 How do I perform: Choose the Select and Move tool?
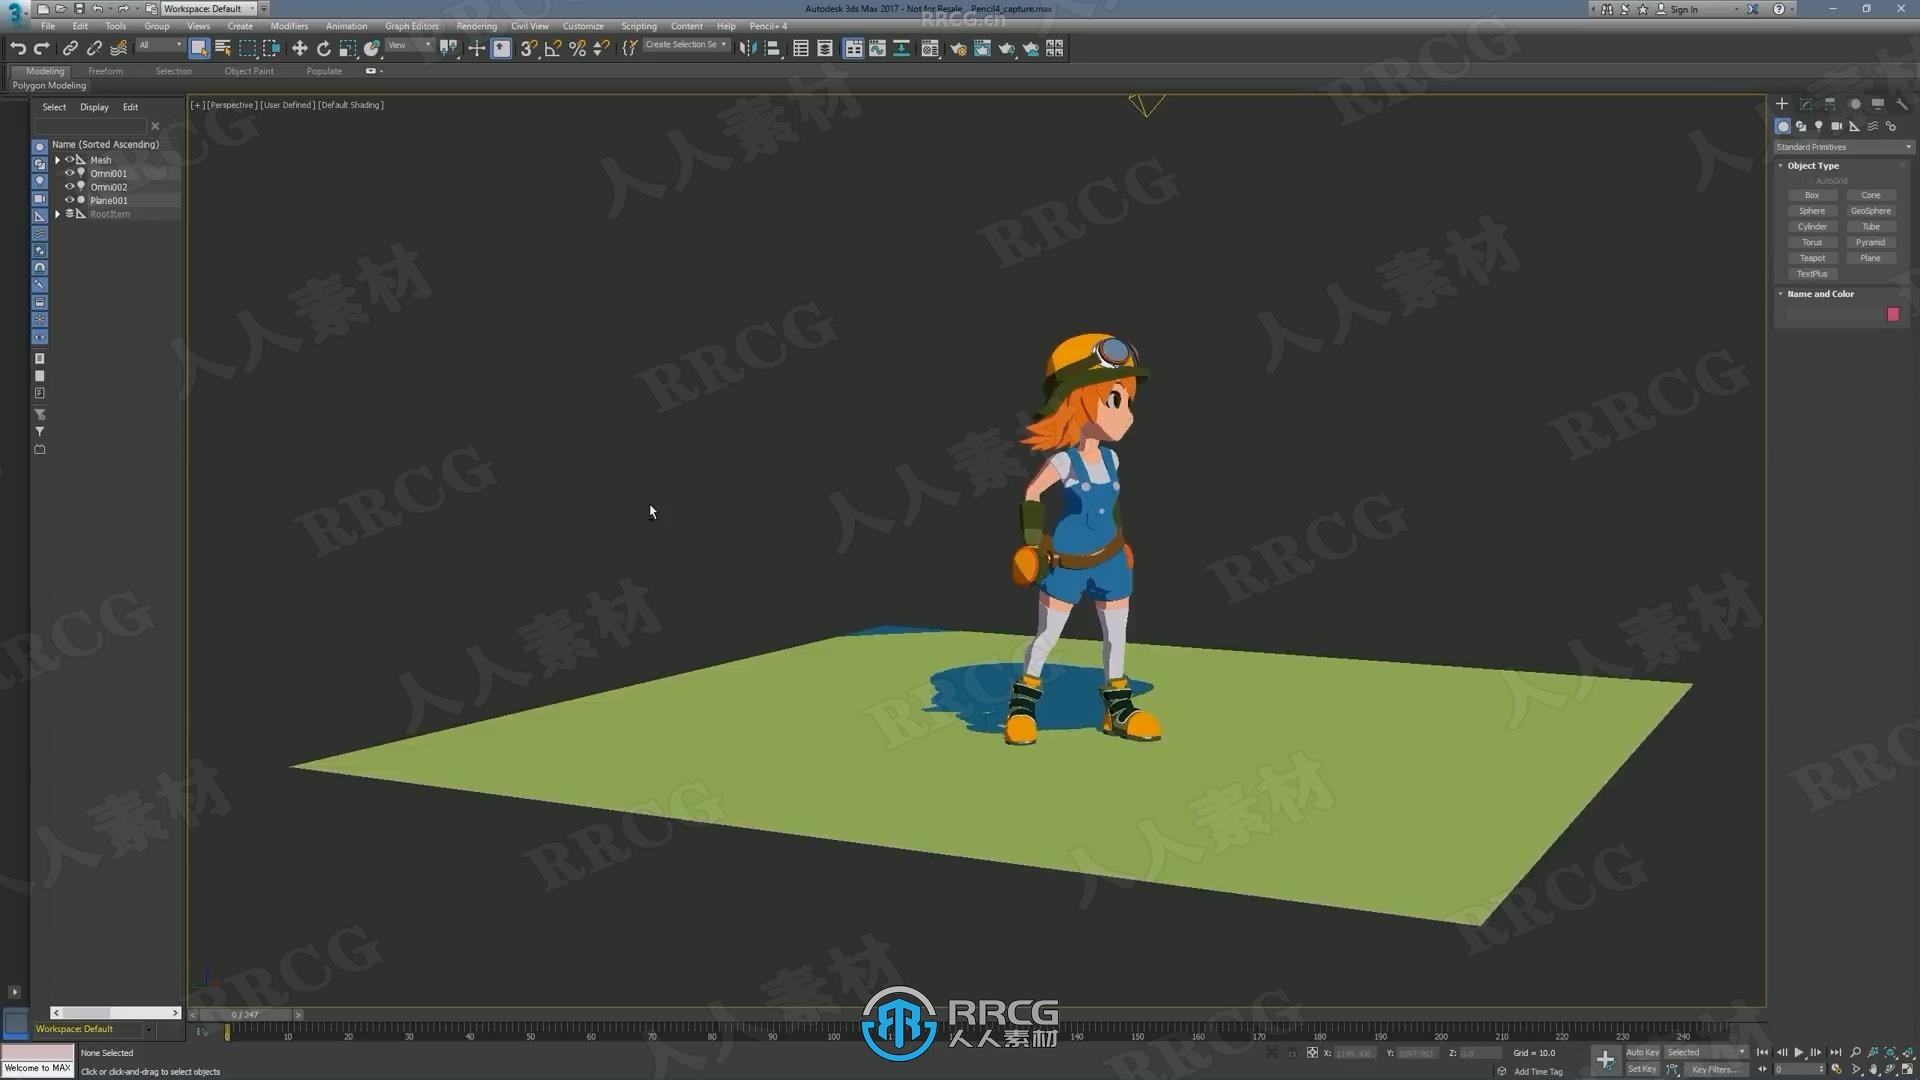[x=299, y=48]
